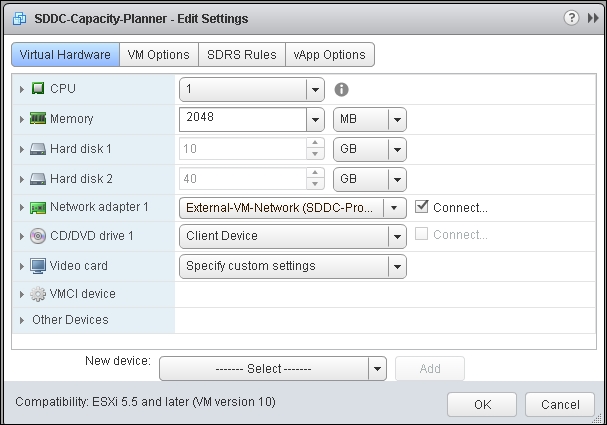
Task: Expand the CPU row
Action: pos(22,89)
